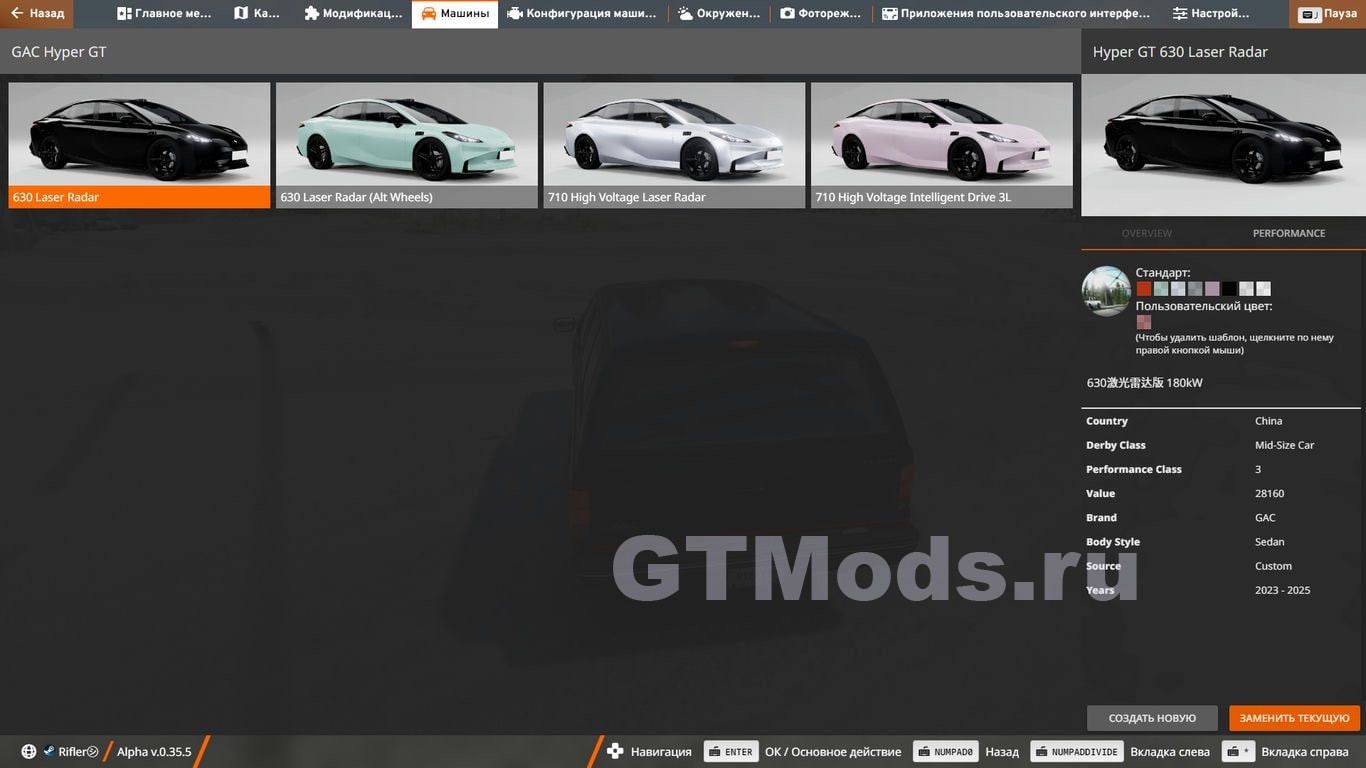Open the Приложения пользовательского интерфейса tab
This screenshot has width=1366, height=768.
click(1016, 14)
